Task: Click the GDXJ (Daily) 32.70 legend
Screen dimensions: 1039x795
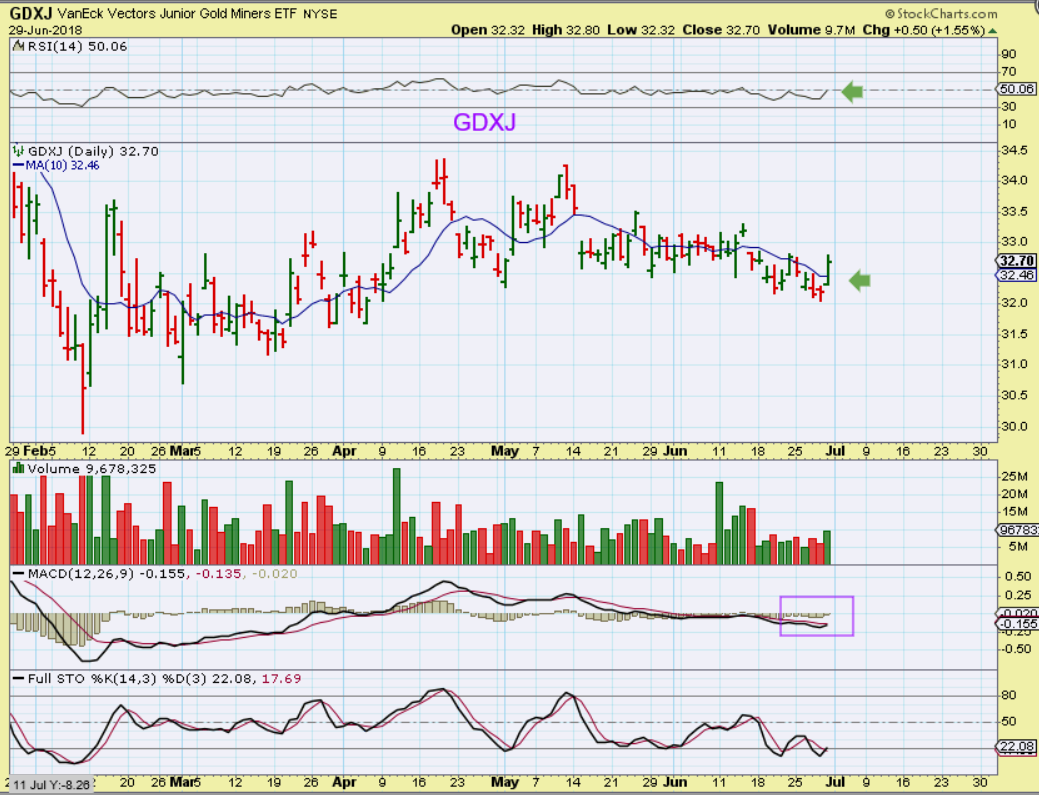Action: coord(93,151)
